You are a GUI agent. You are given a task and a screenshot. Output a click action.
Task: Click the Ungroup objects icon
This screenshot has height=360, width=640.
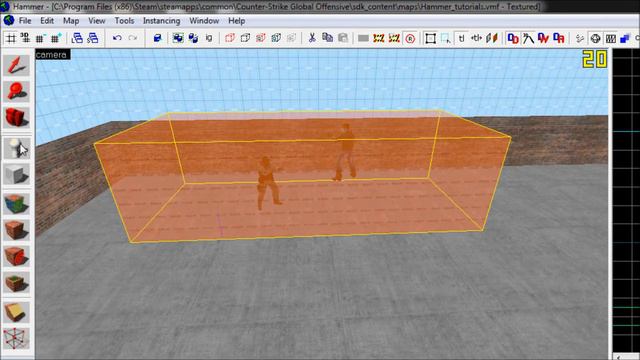pyautogui.click(x=193, y=38)
